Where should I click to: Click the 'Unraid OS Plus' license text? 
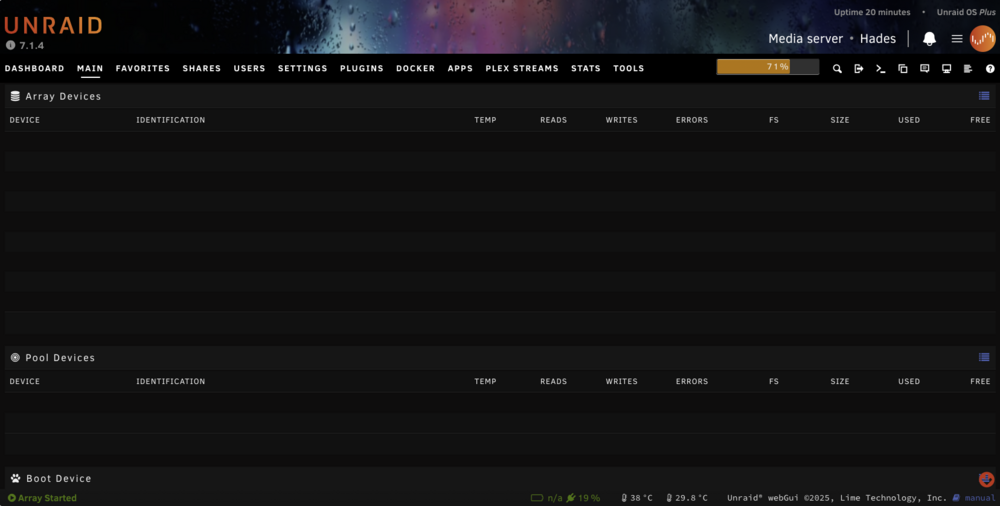pyautogui.click(x=966, y=12)
